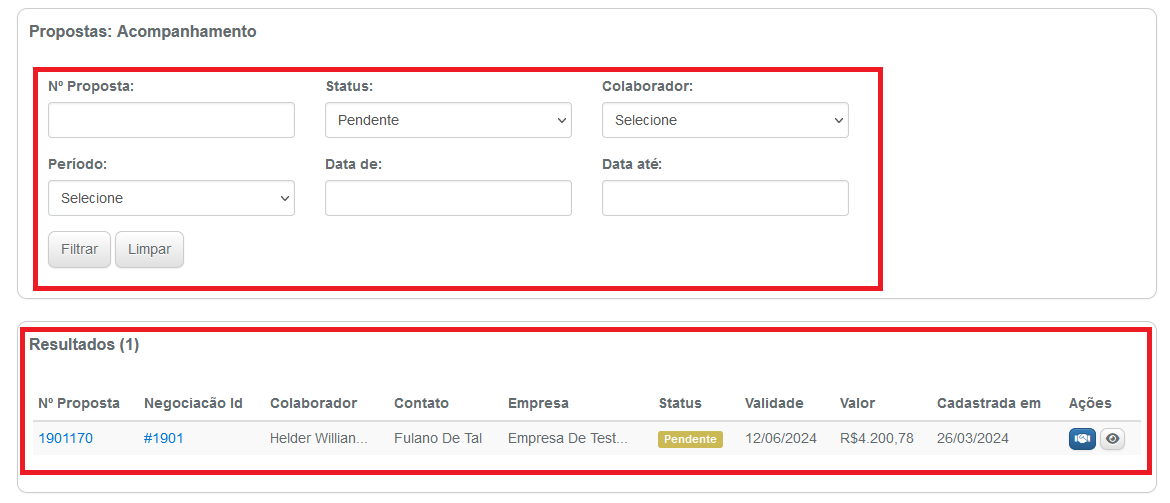Click the Colaborador column header in results

[x=313, y=403]
